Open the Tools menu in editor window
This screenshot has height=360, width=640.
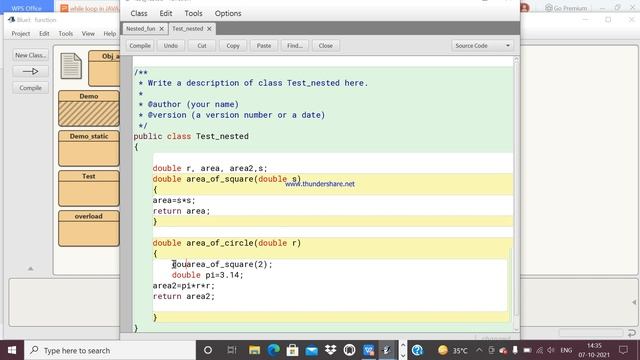[x=193, y=13]
